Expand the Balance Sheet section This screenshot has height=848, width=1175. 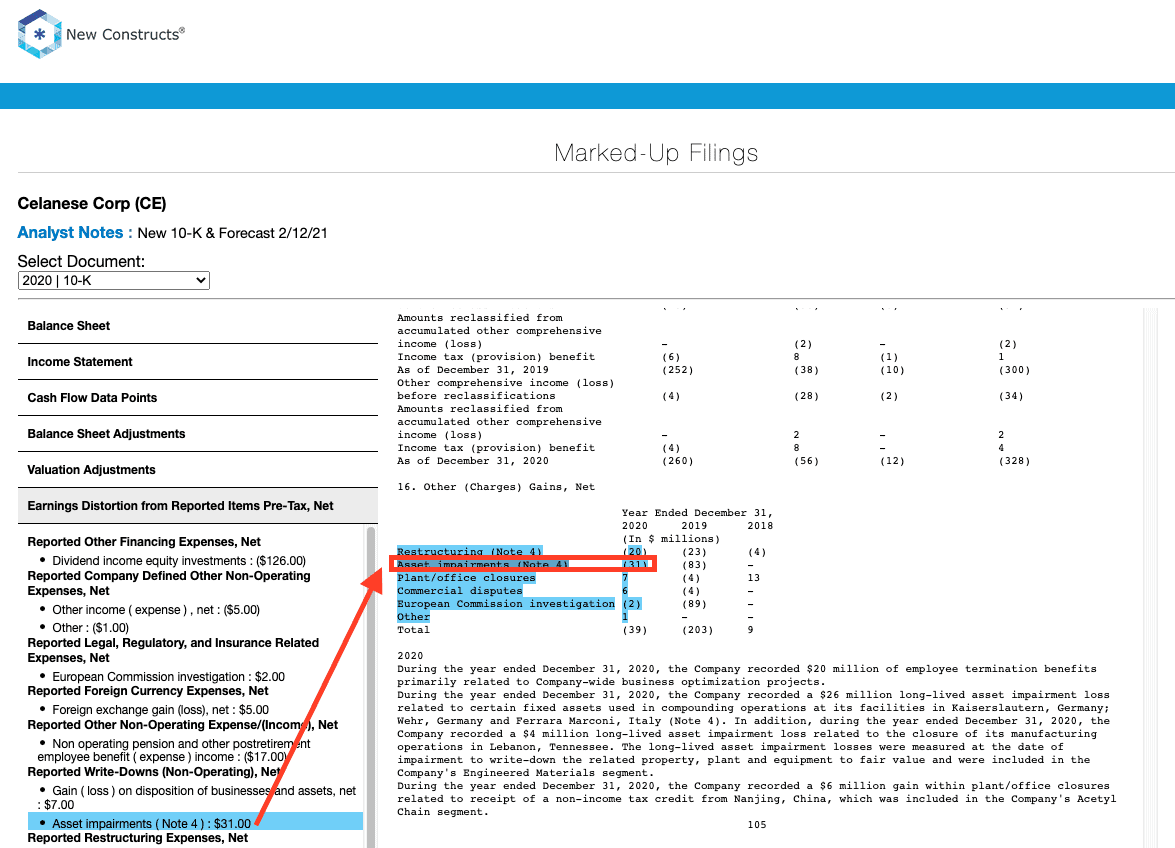198,326
